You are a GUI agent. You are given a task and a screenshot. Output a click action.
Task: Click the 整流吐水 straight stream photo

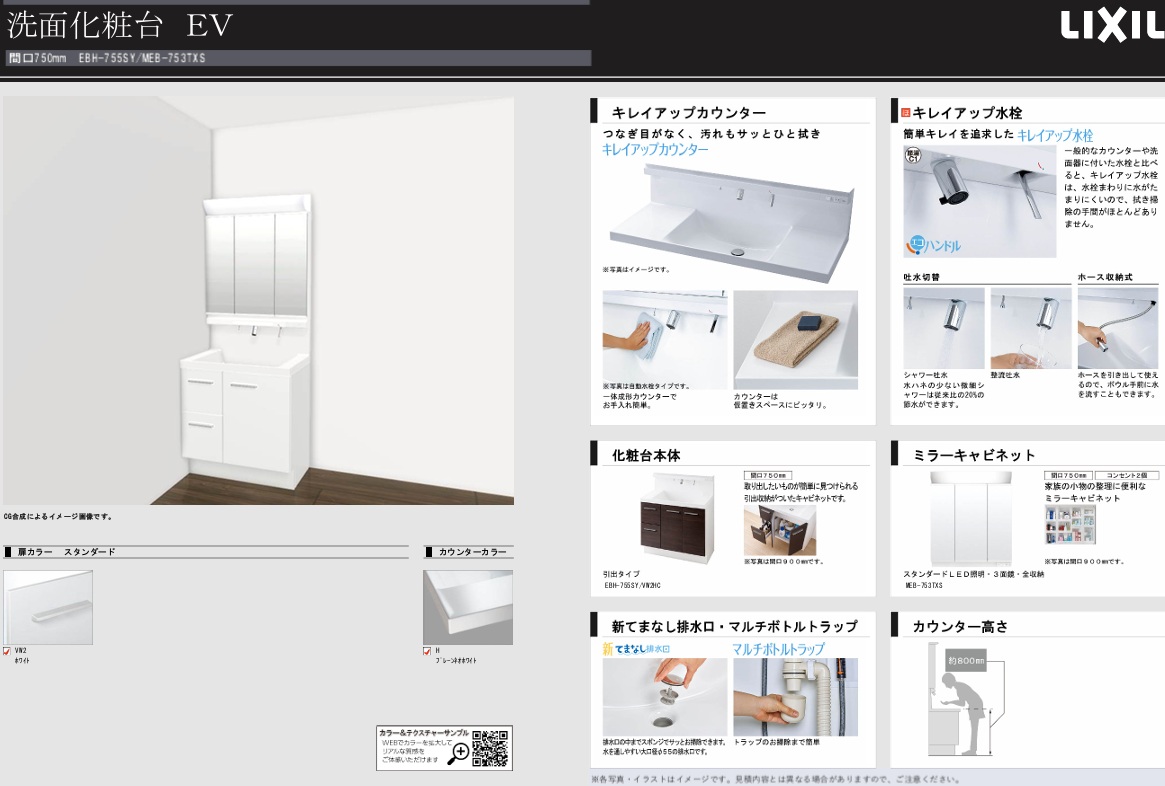[1031, 328]
